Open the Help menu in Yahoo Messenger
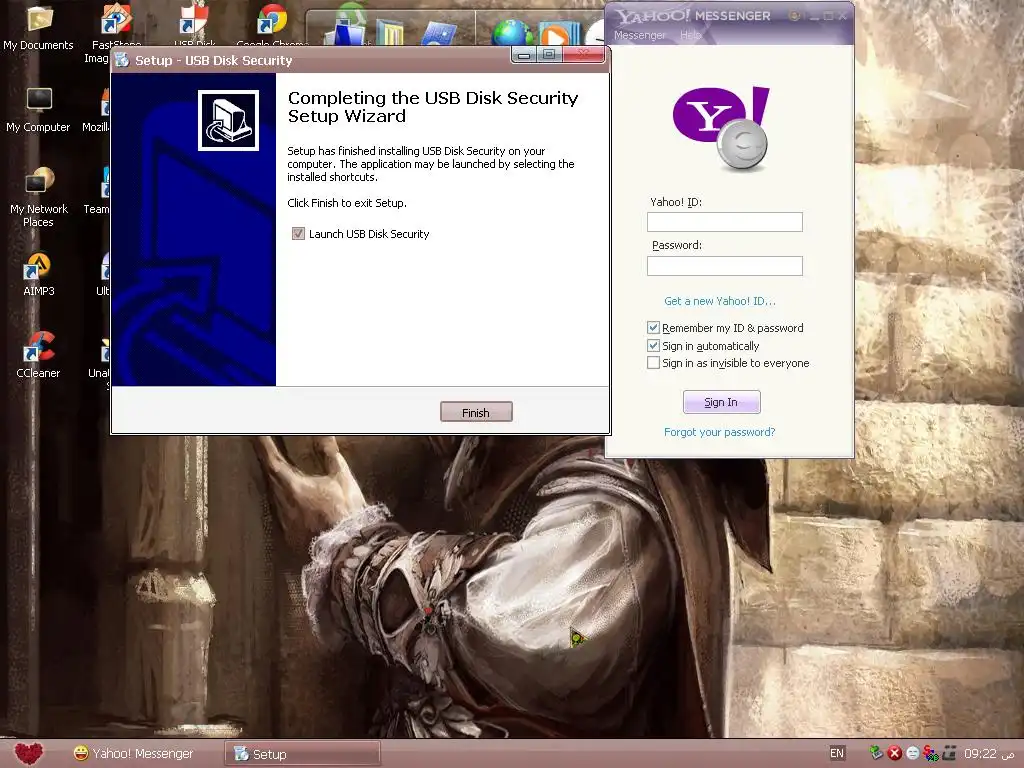The width and height of the screenshot is (1024, 768). (690, 35)
